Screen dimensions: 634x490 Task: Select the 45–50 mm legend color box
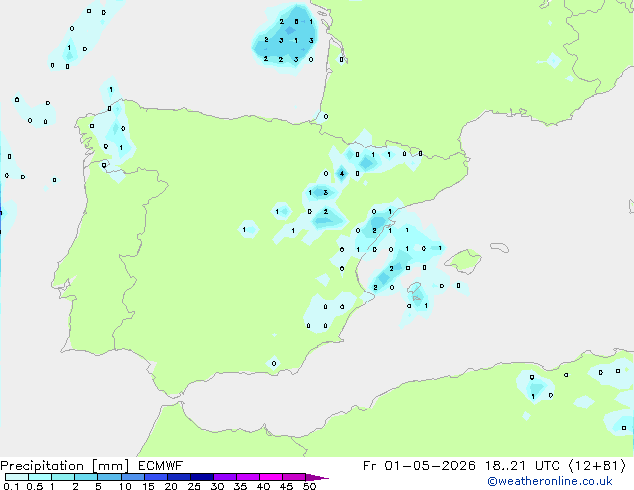(x=294, y=477)
